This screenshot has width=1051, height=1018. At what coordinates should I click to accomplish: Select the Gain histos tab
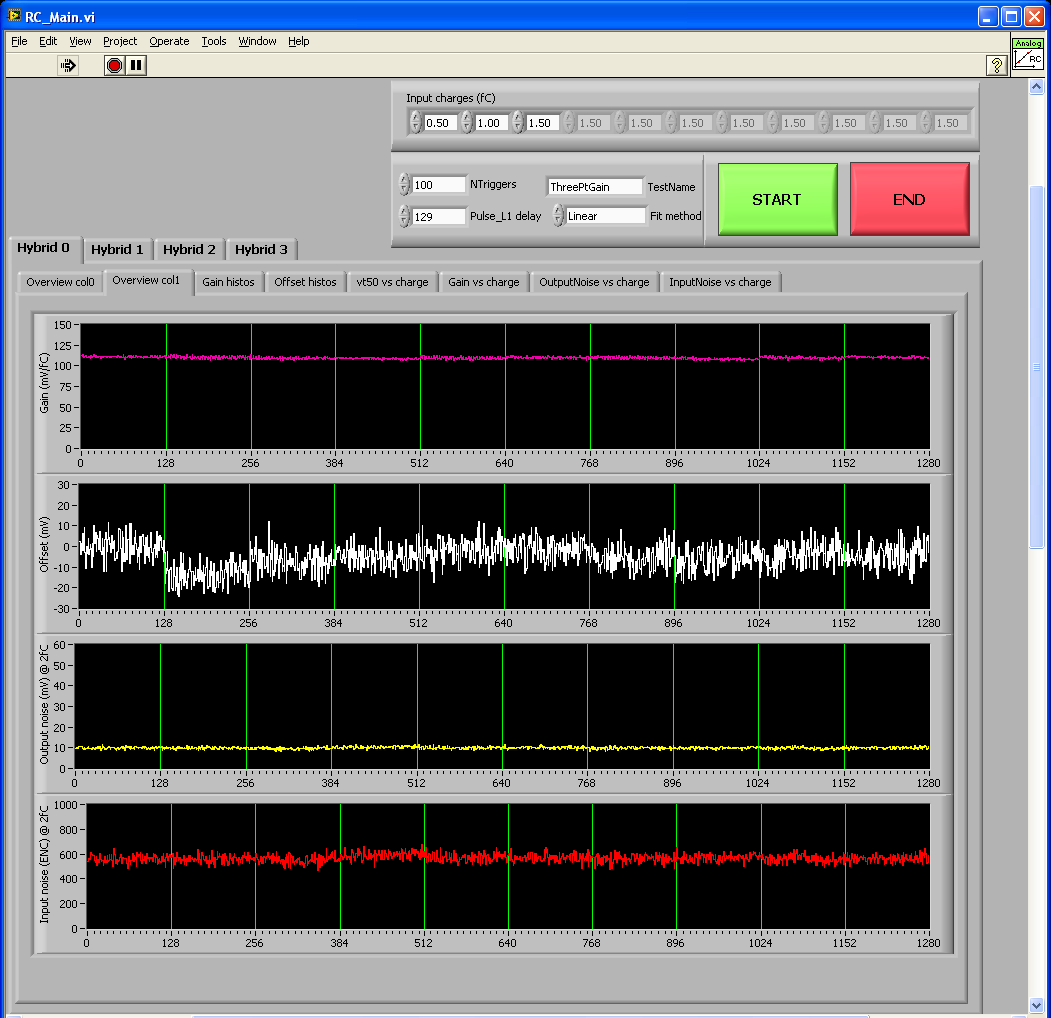point(228,282)
